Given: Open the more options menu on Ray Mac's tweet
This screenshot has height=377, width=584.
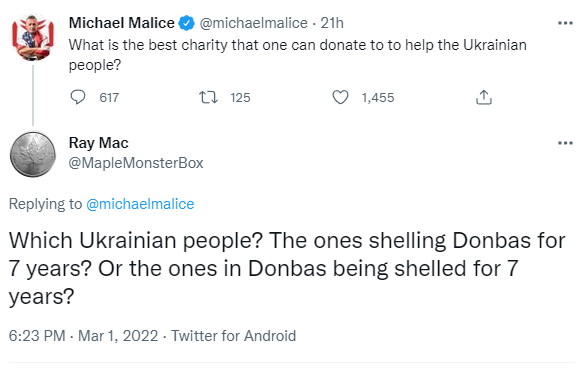Looking at the screenshot, I should (x=565, y=143).
